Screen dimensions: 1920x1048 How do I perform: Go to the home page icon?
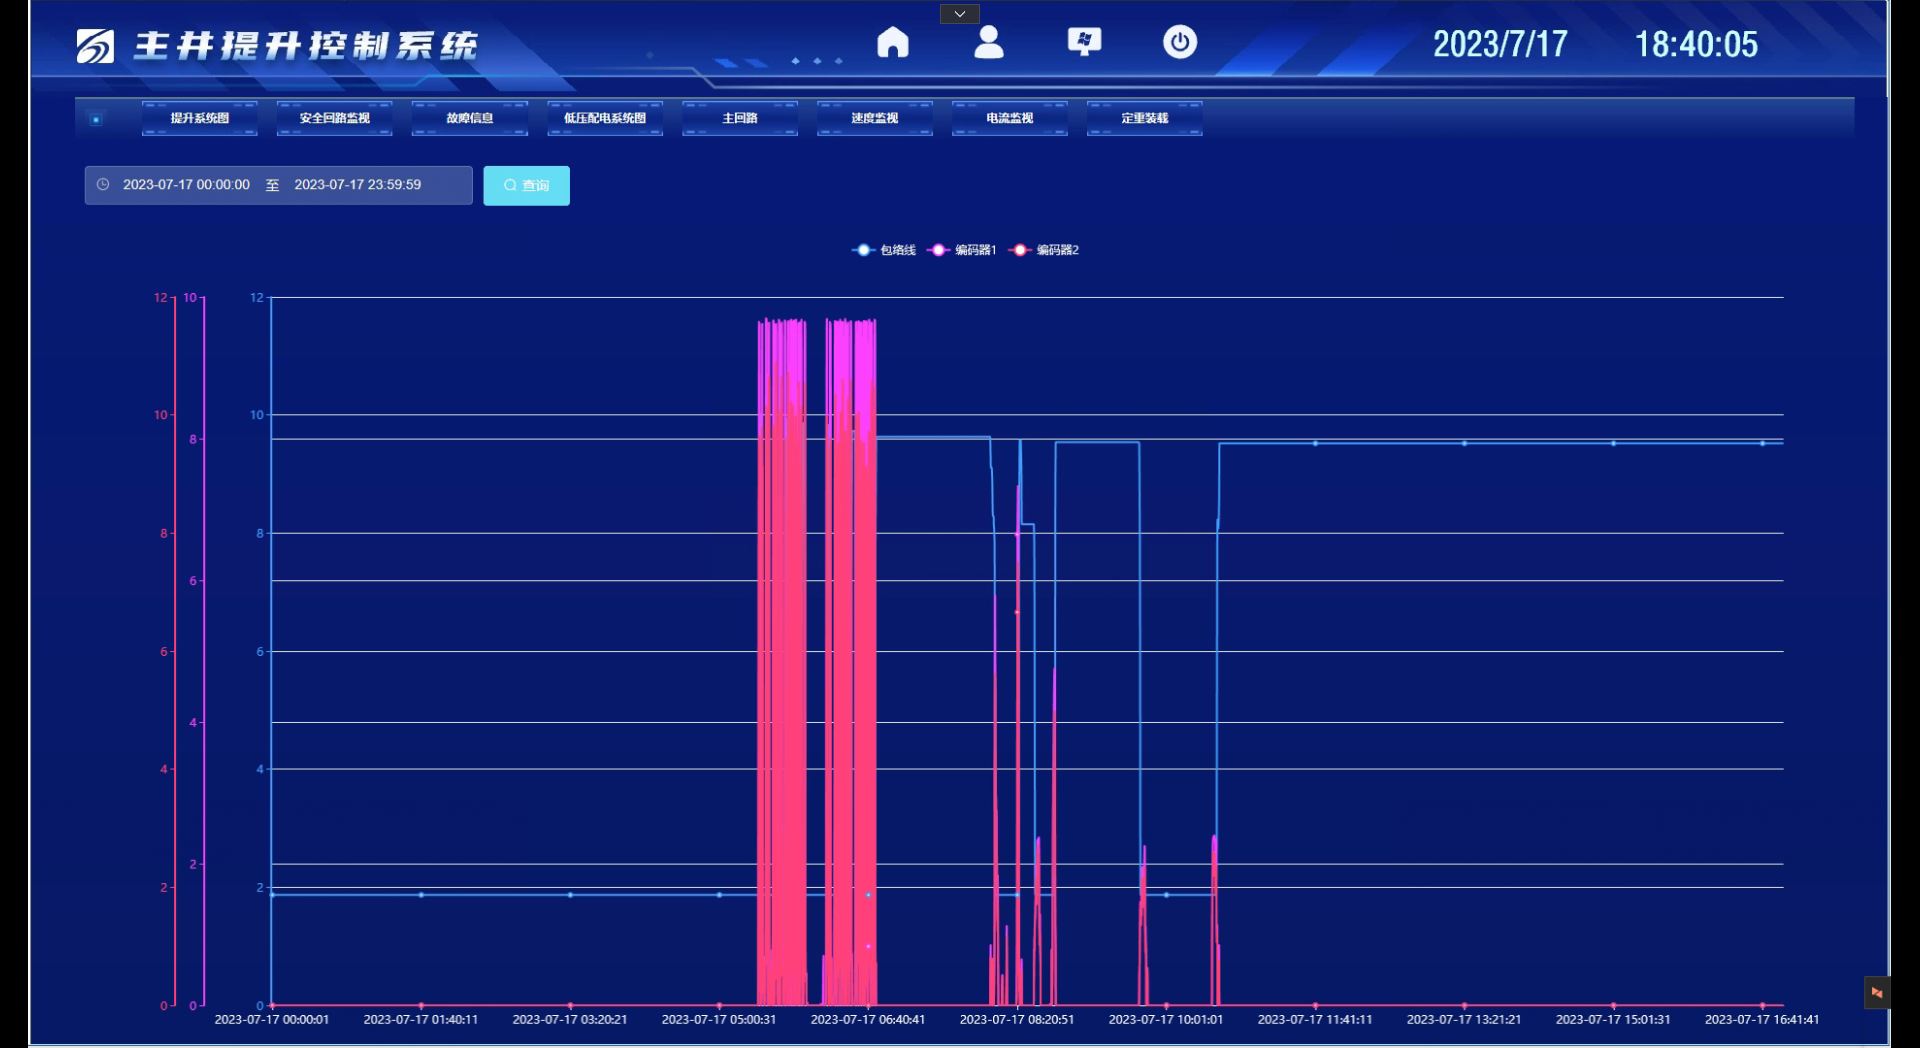tap(892, 43)
